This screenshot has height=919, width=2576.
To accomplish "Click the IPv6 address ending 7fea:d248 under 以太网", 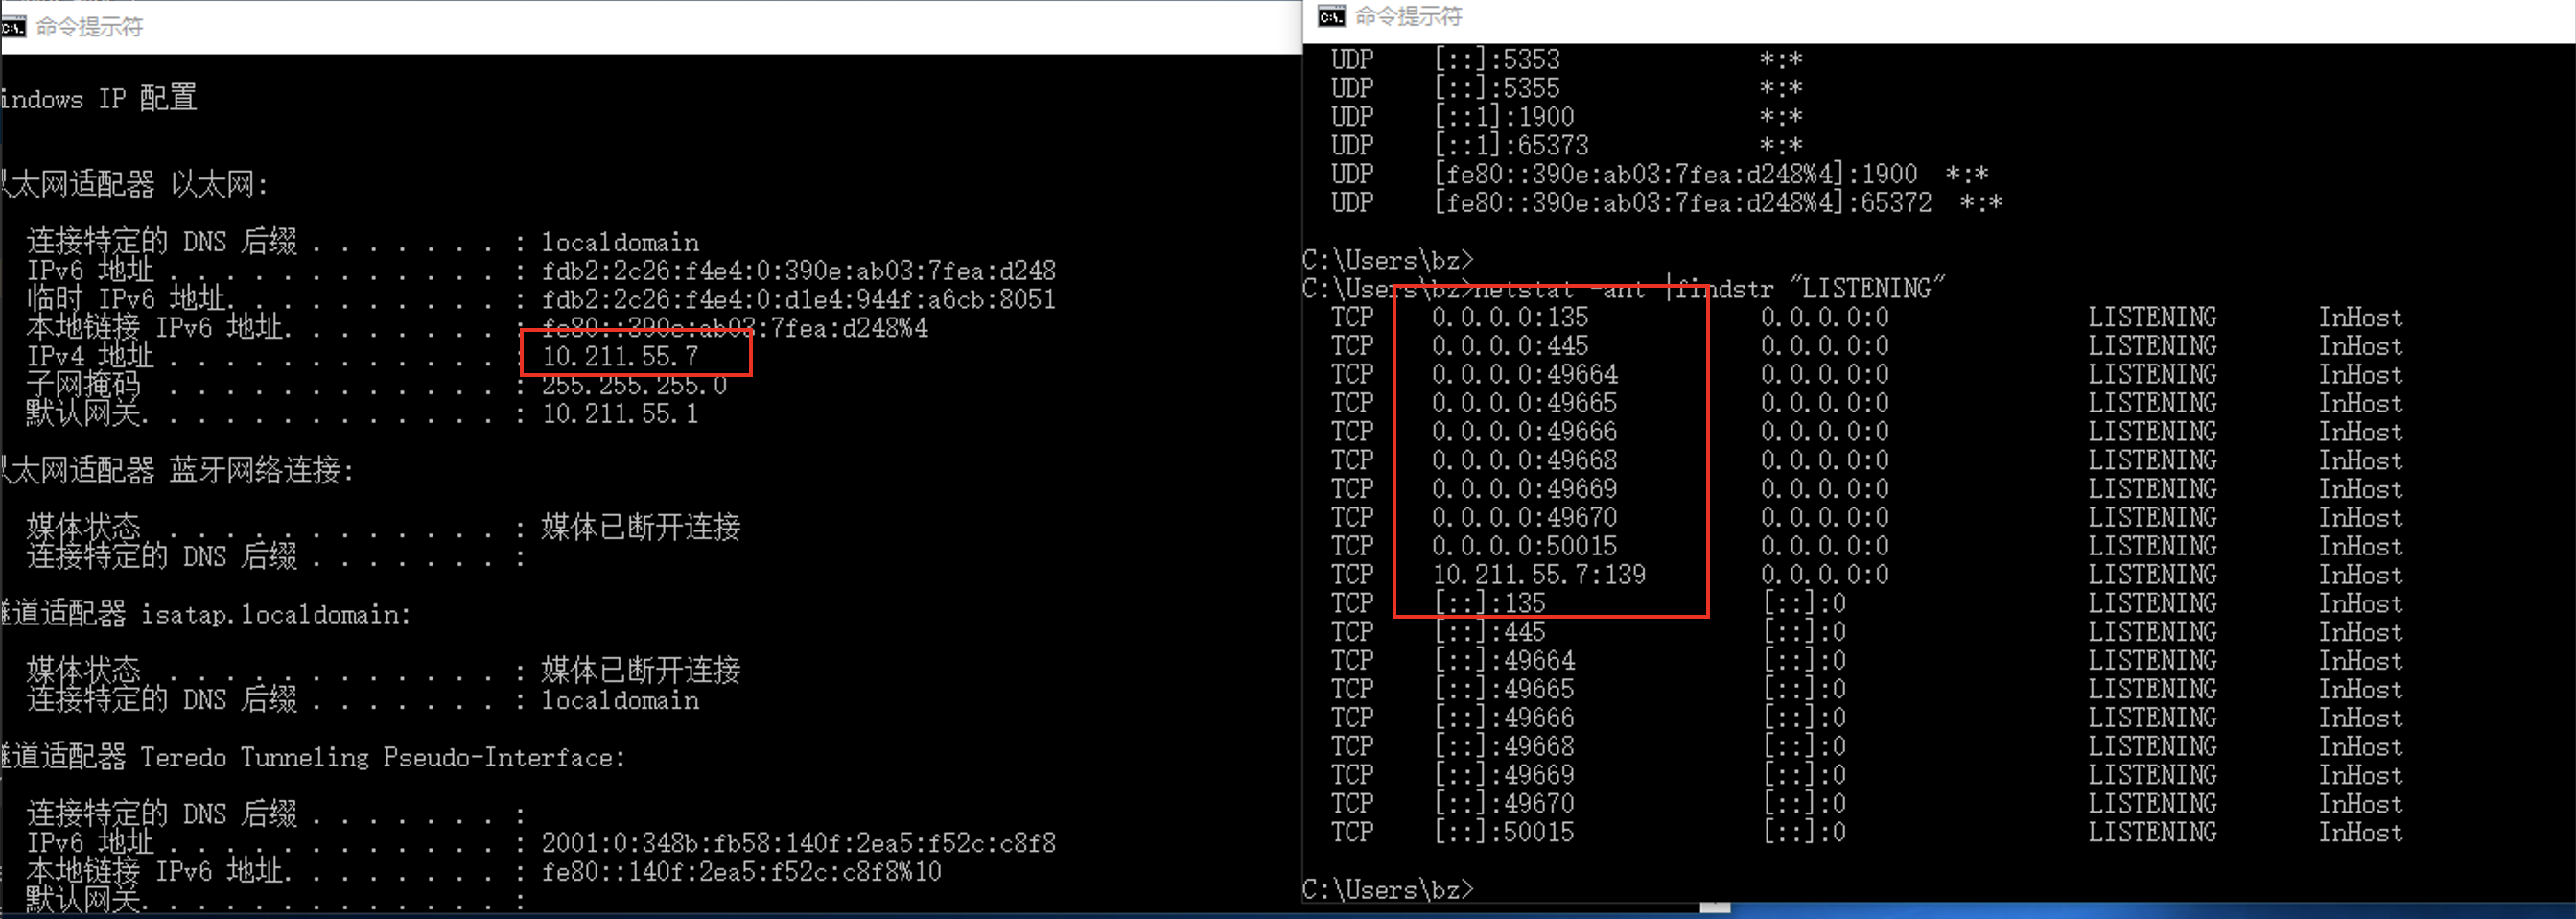I will [x=799, y=270].
